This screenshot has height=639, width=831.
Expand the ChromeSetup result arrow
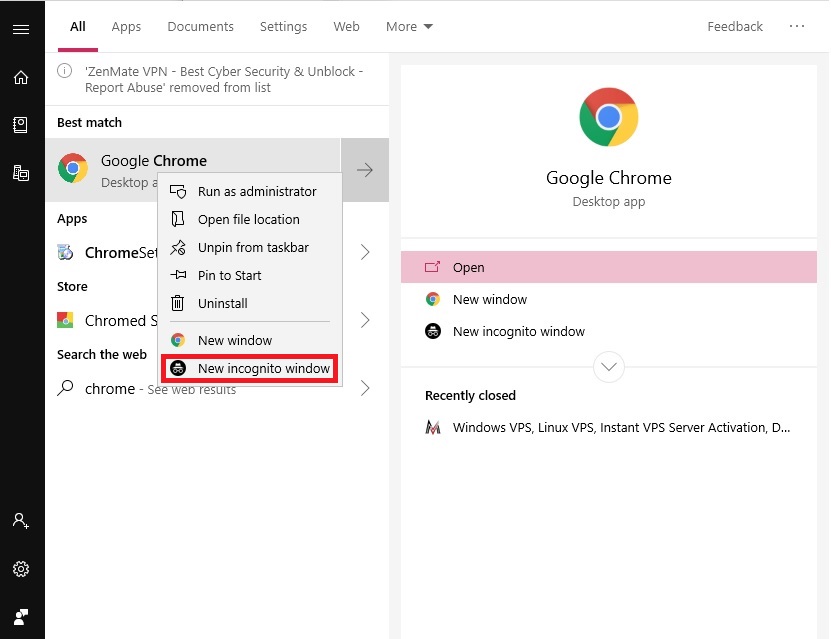tap(365, 252)
